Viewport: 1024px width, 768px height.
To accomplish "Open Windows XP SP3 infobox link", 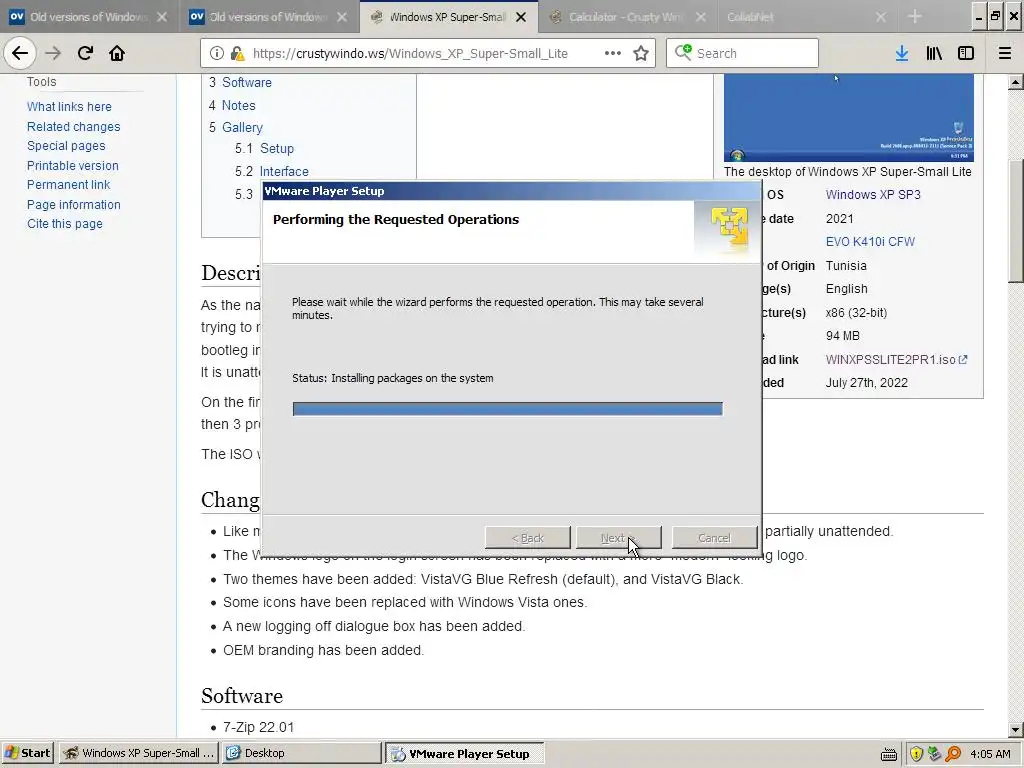I will click(872, 195).
